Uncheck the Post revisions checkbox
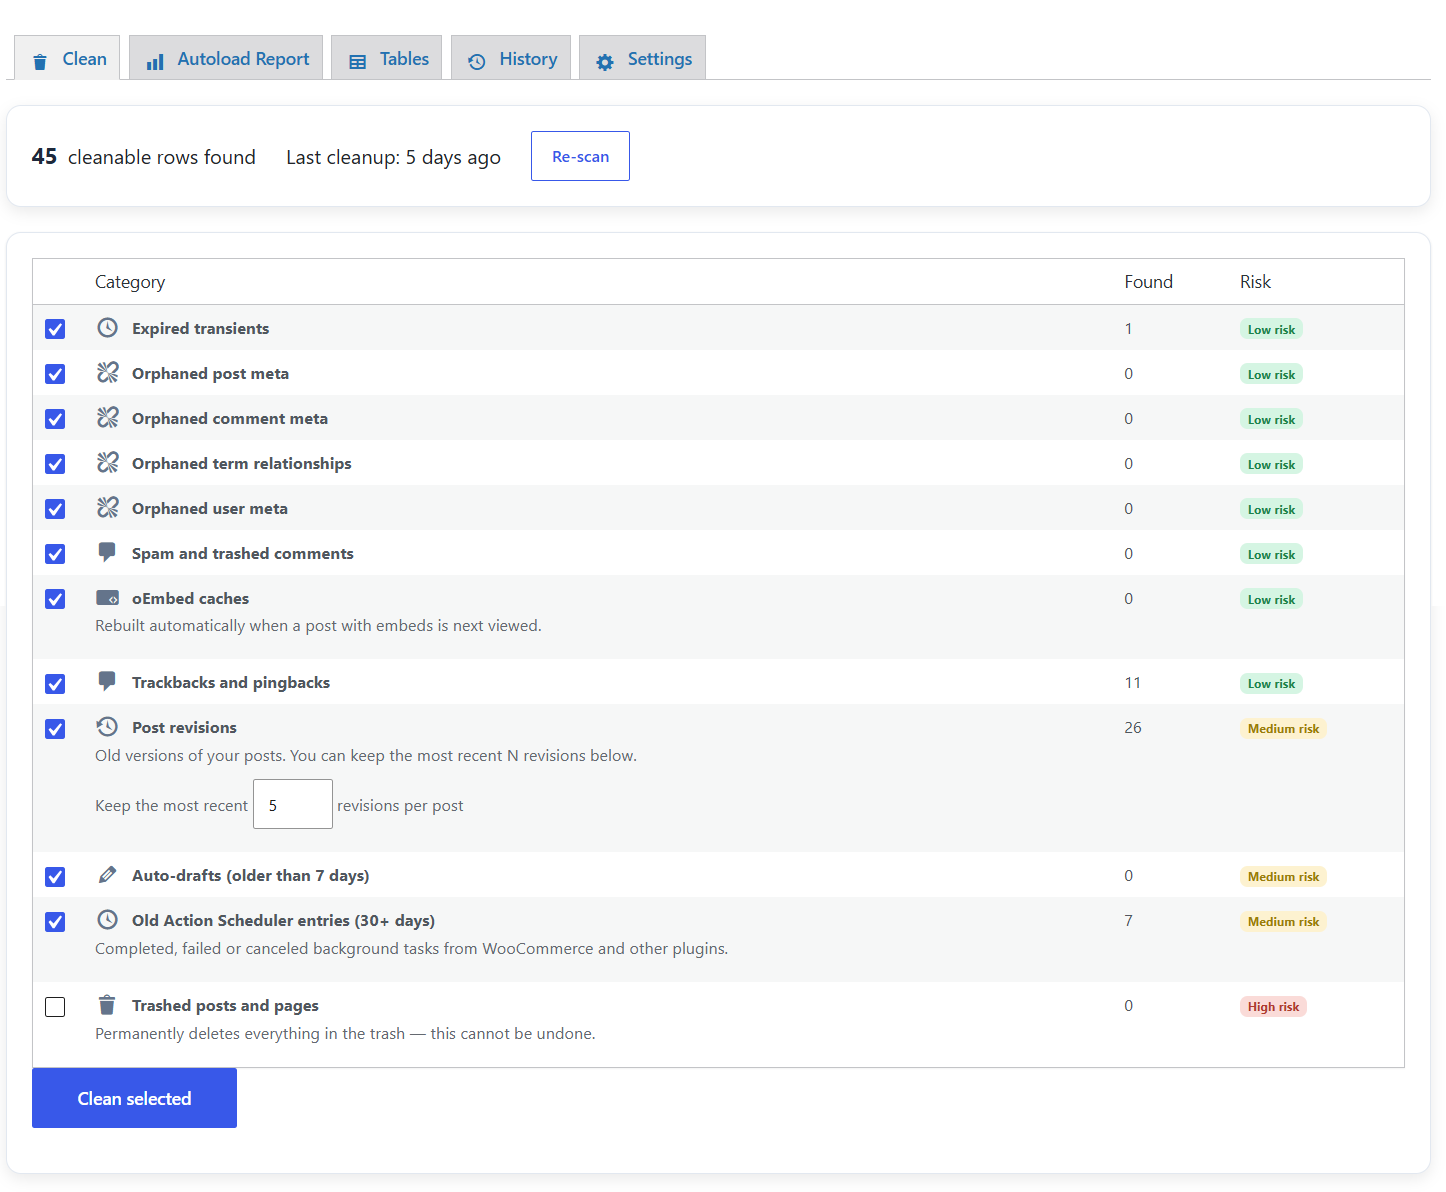 55,729
